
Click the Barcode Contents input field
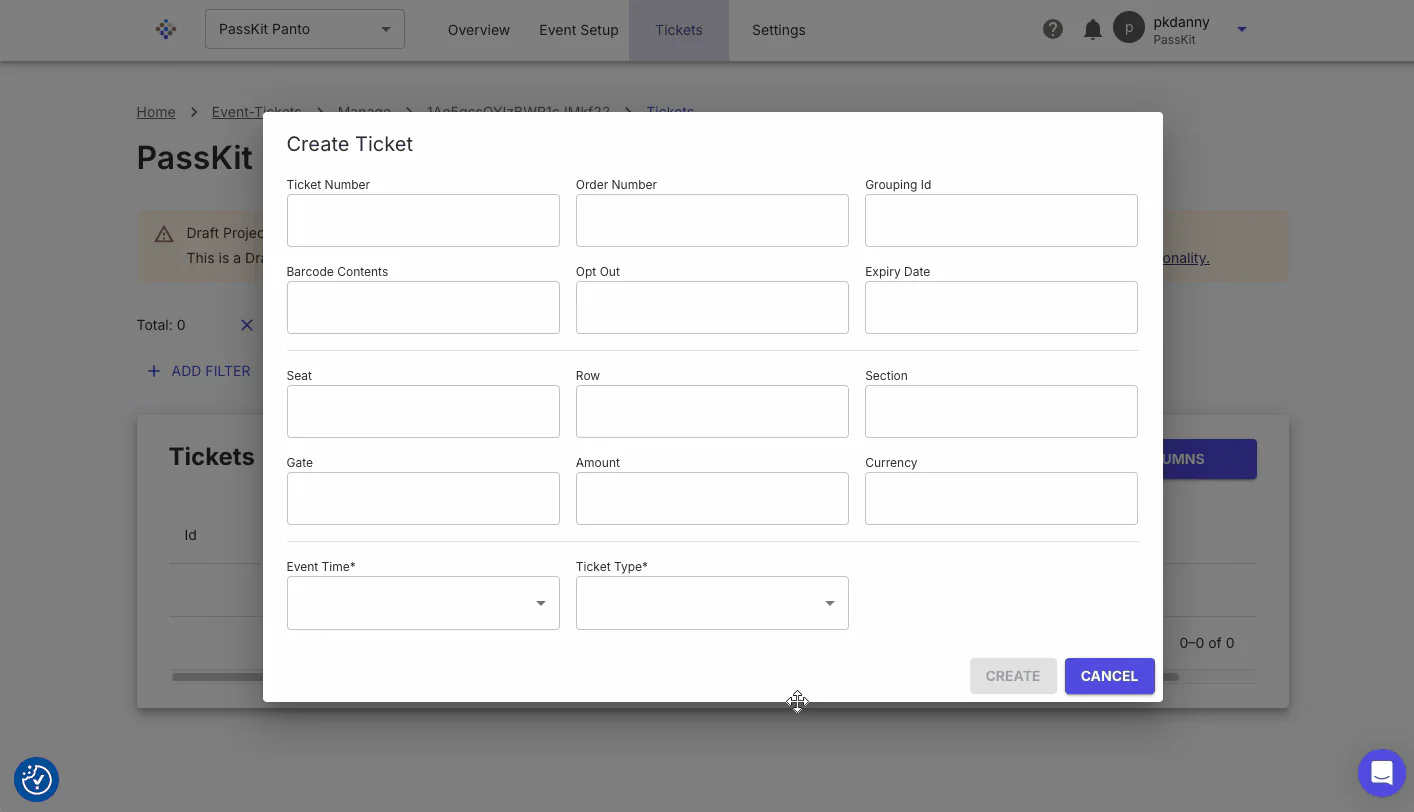coord(423,307)
